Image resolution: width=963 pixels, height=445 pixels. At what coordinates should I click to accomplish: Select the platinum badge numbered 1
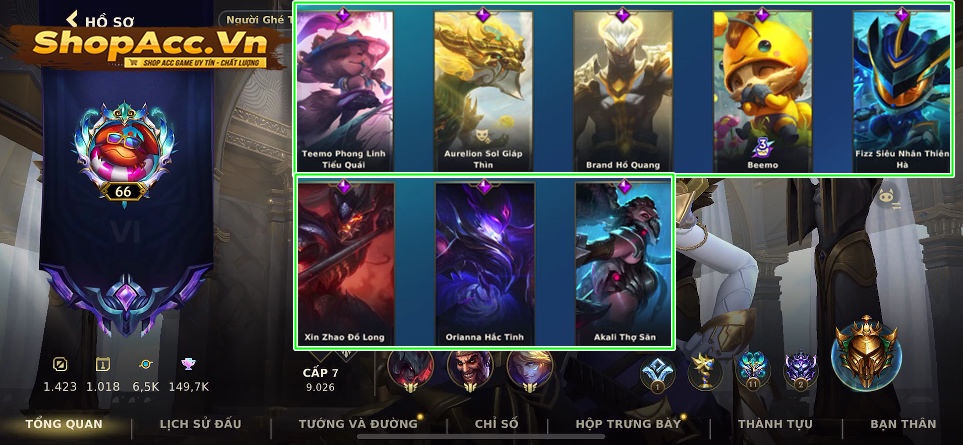tap(657, 374)
